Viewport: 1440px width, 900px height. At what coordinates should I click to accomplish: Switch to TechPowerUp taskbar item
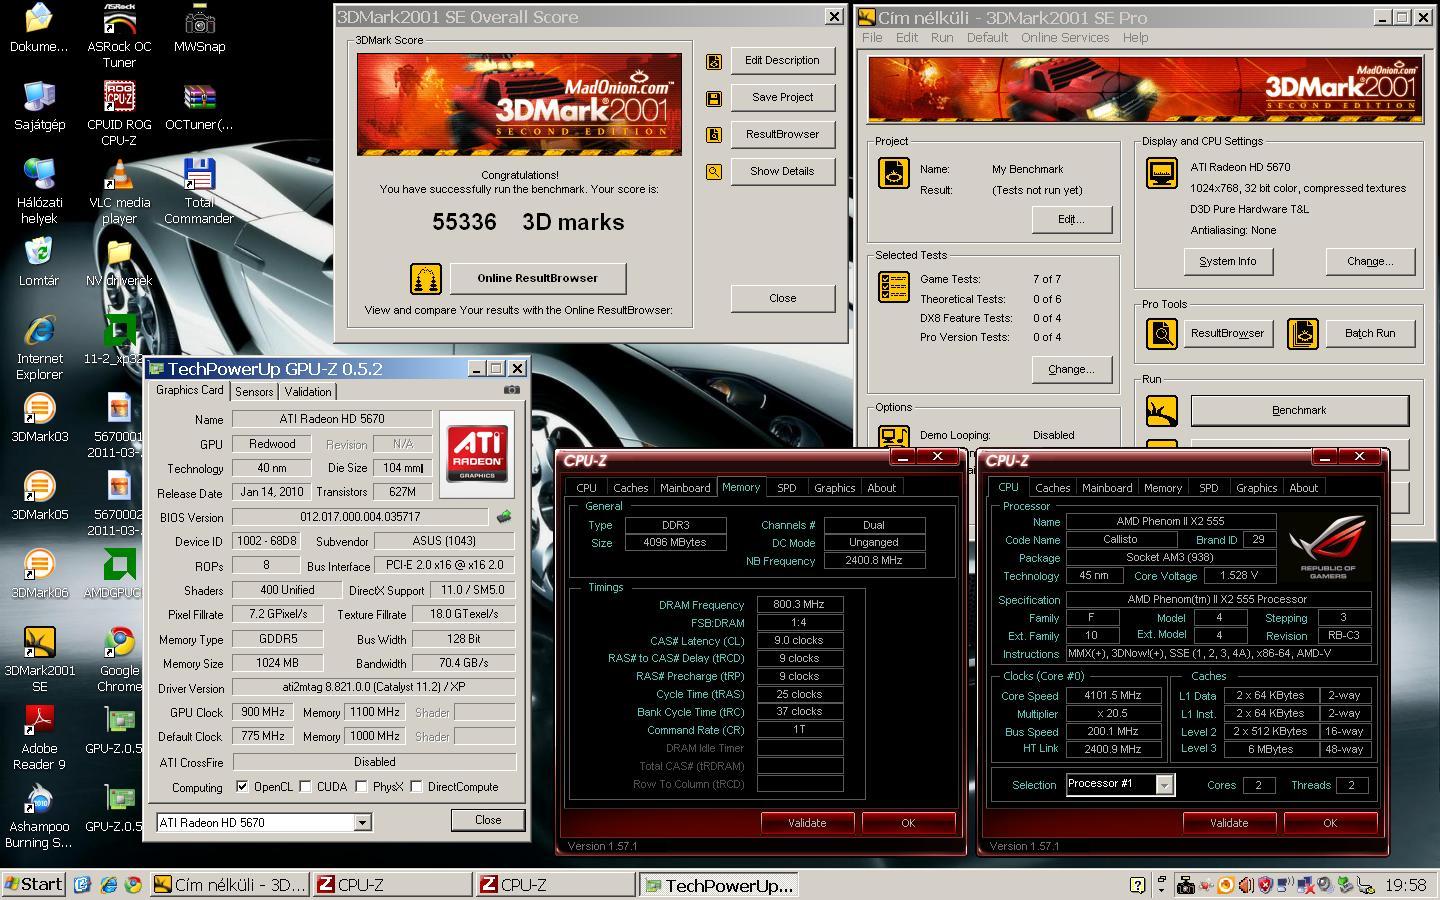pos(719,885)
